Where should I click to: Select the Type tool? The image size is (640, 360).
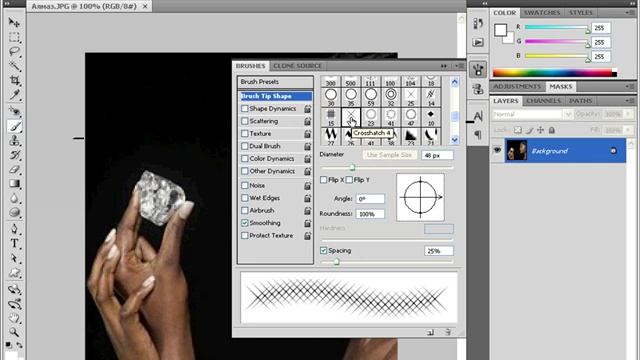(x=14, y=243)
